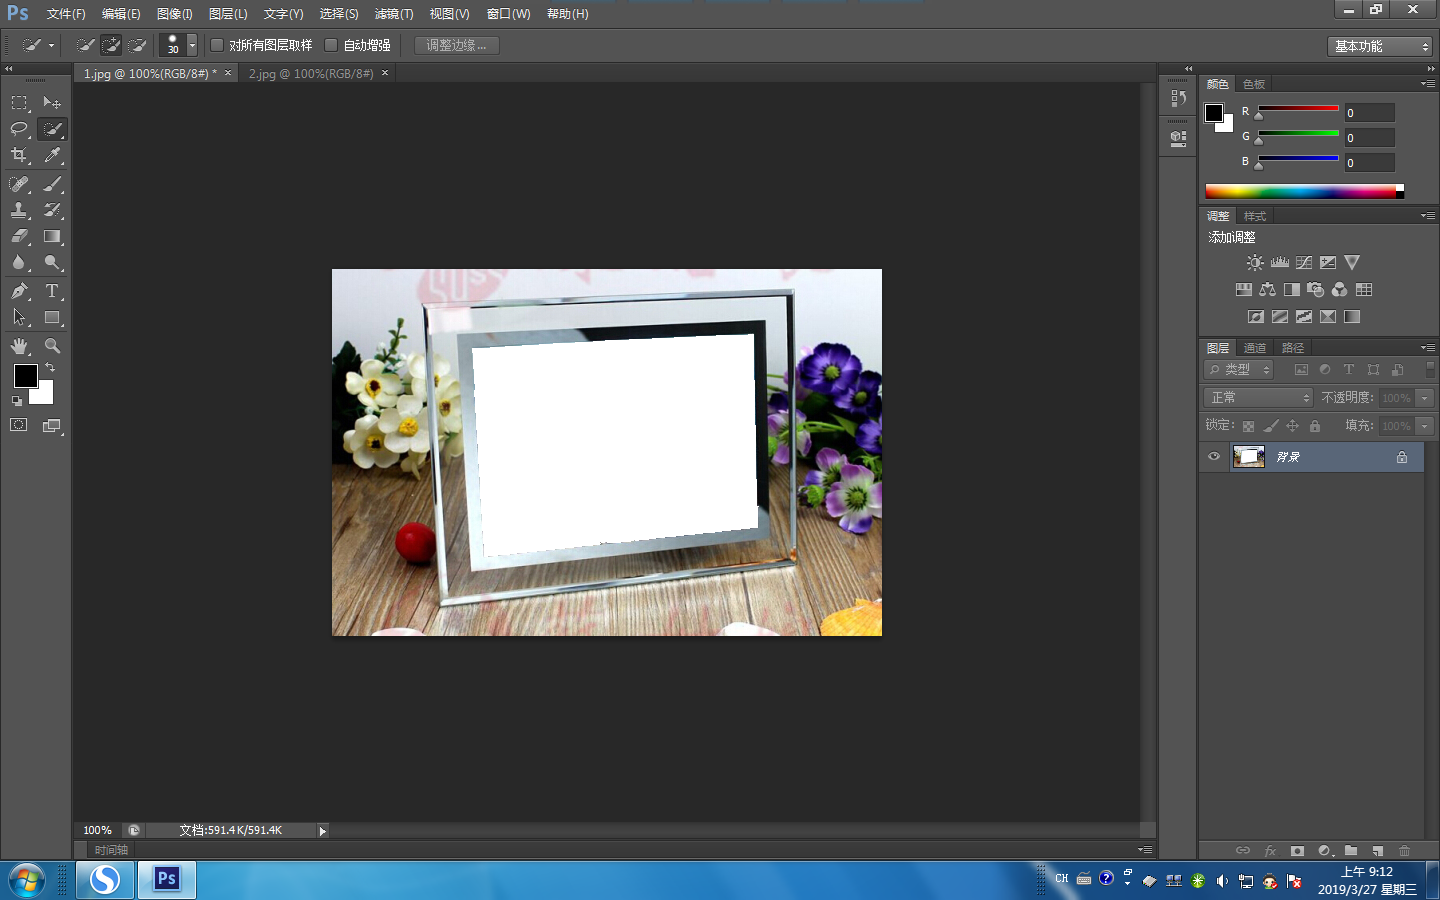Select the Path Selection tool
The image size is (1440, 900).
click(x=19, y=318)
